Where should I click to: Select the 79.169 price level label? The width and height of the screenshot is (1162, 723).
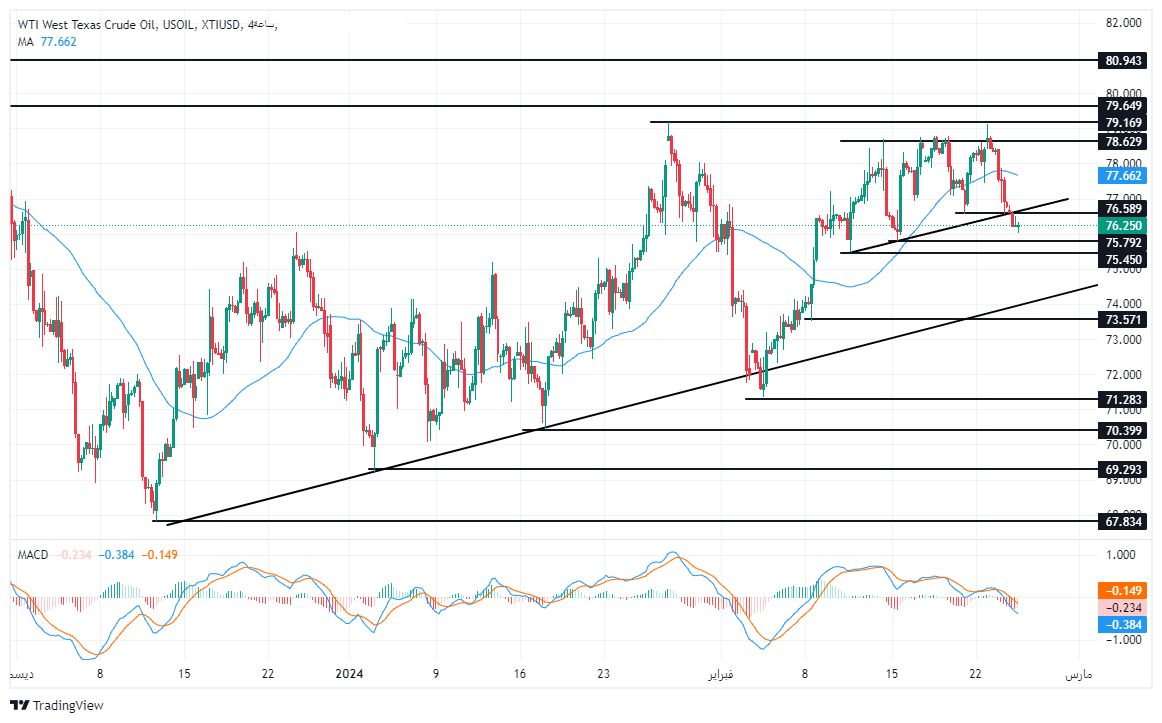coord(1123,123)
